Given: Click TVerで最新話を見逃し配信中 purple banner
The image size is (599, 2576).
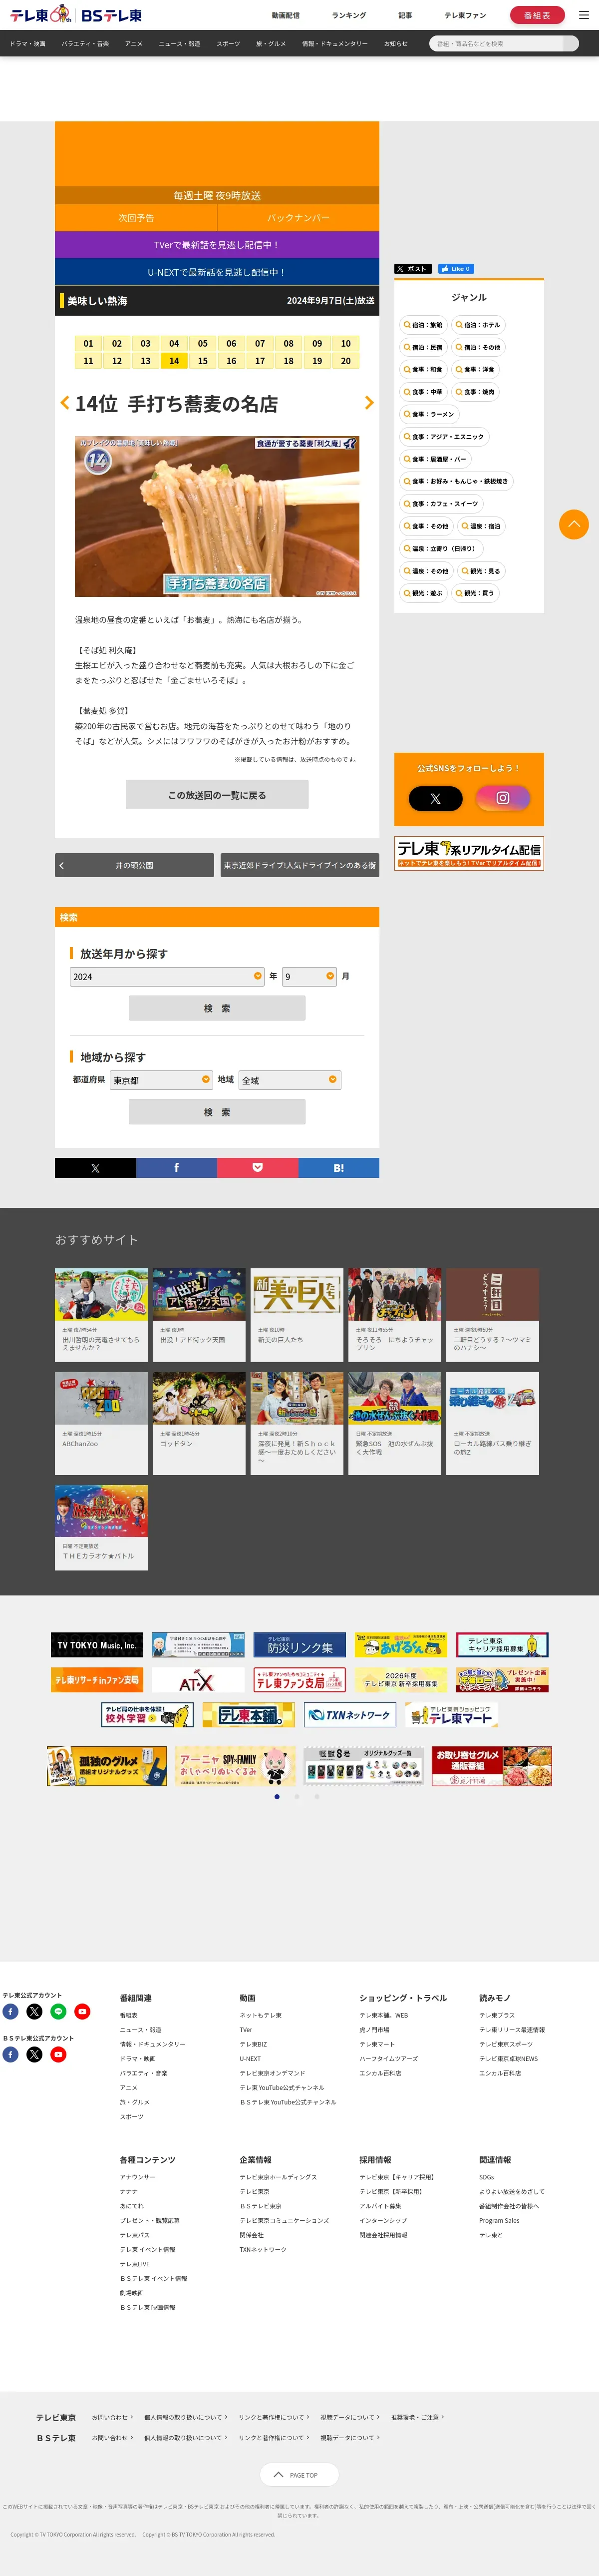Looking at the screenshot, I should (x=217, y=244).
